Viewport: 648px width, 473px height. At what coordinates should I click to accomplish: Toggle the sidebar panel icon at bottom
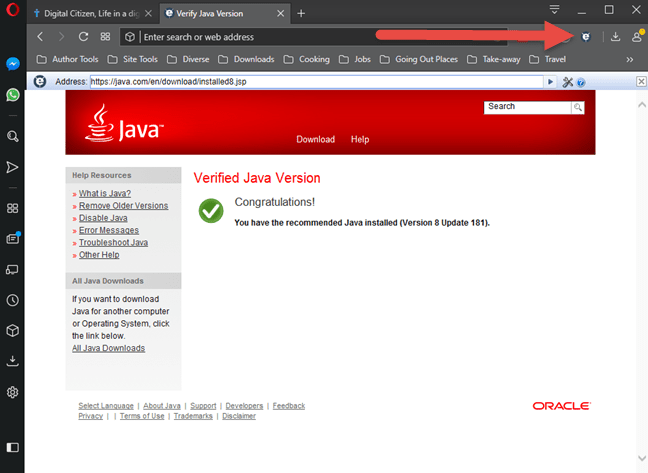[x=13, y=447]
